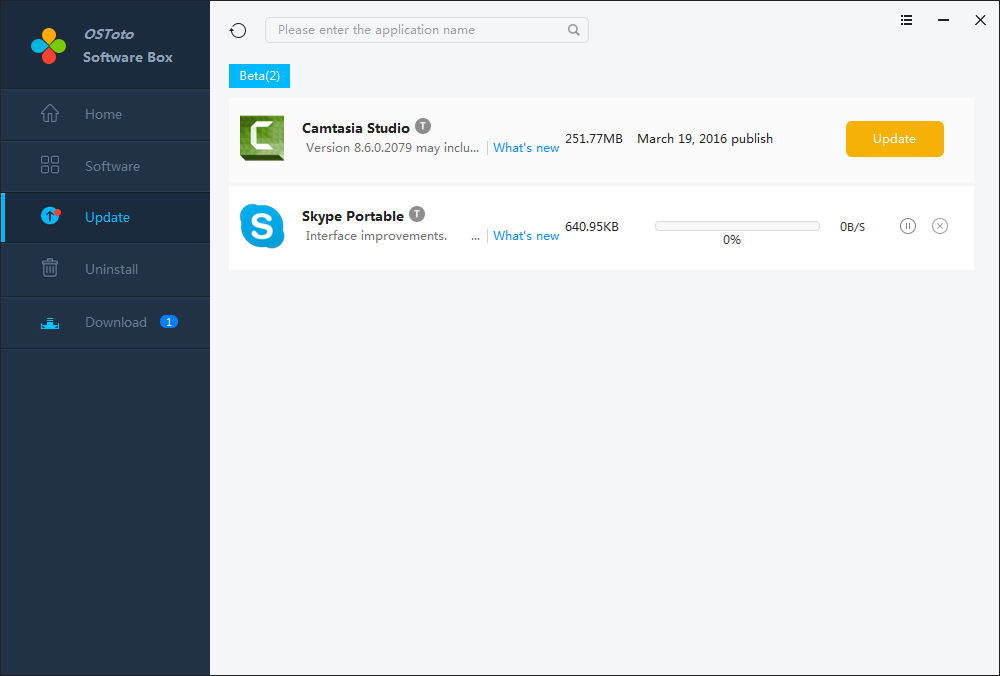Screen dimensions: 1000x676
Task: Click the Camtasia Studio title
Action: [x=356, y=128]
